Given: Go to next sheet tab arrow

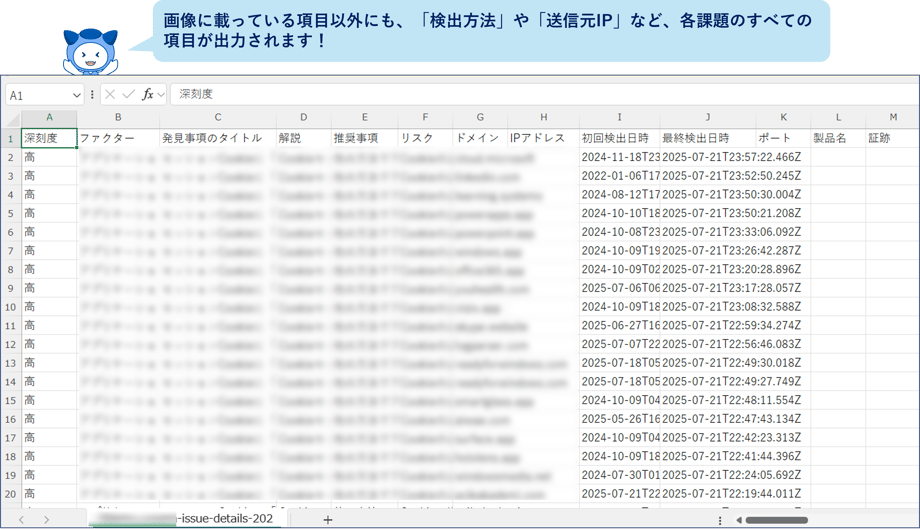Looking at the screenshot, I should point(46,519).
